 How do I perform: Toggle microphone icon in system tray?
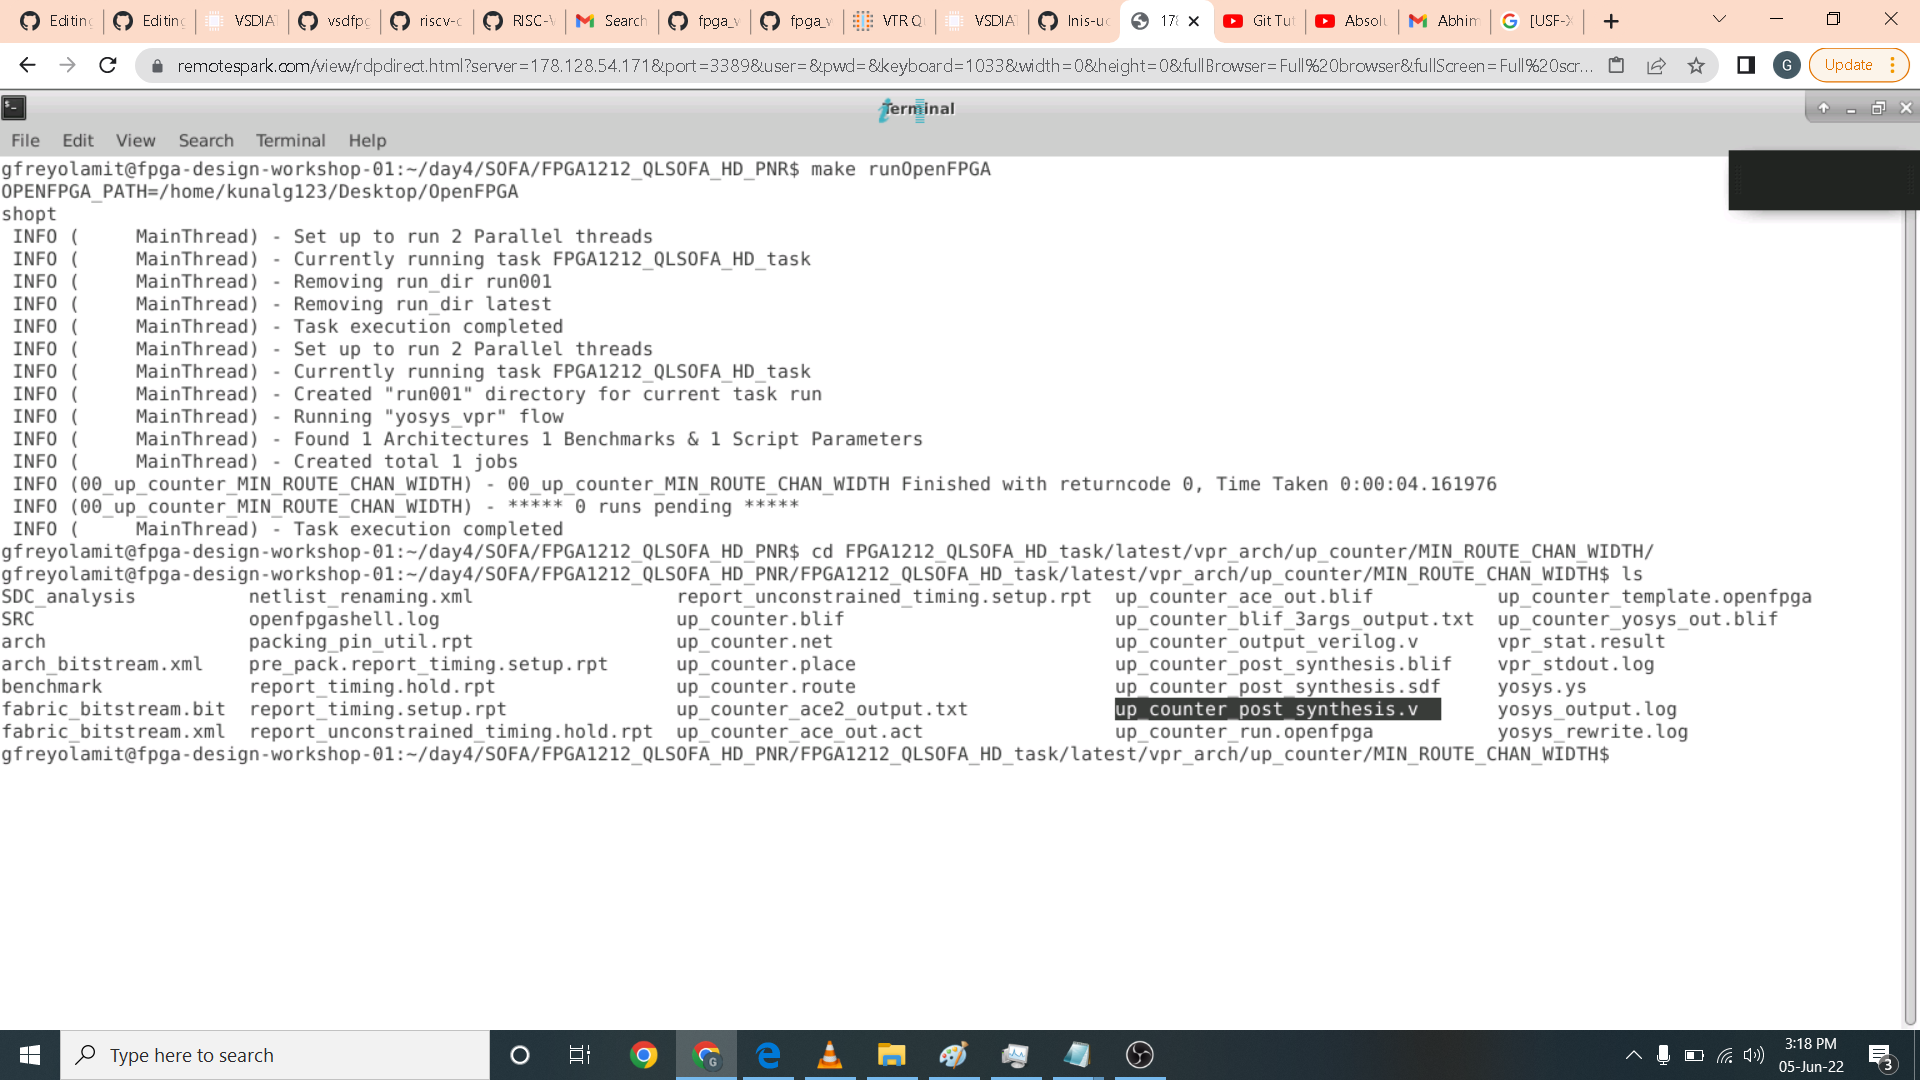[x=1663, y=1055]
